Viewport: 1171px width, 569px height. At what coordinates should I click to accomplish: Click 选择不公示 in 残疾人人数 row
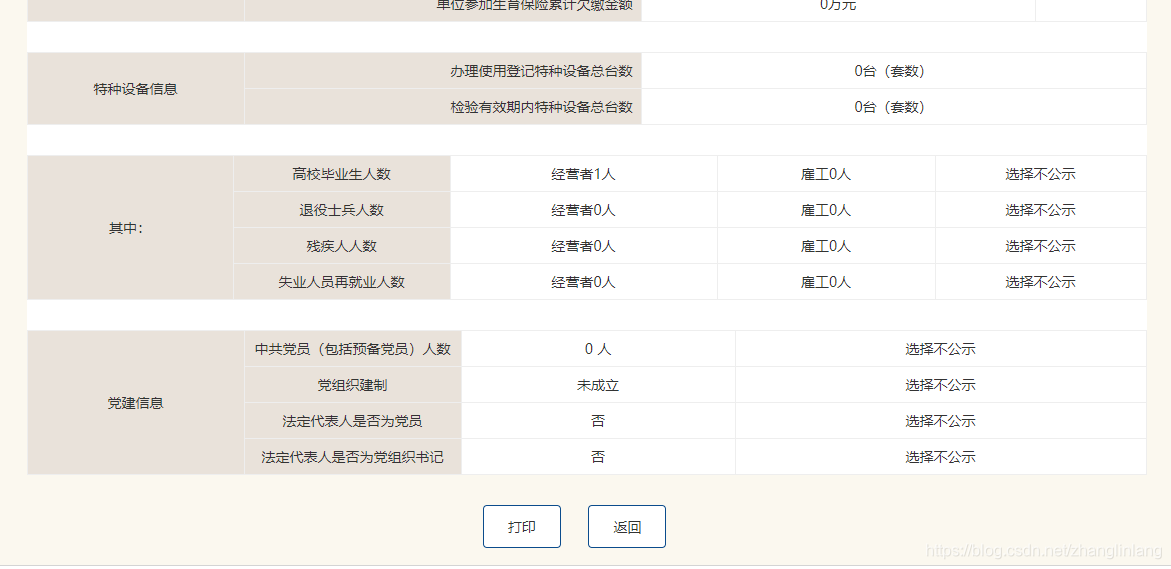tap(1040, 246)
